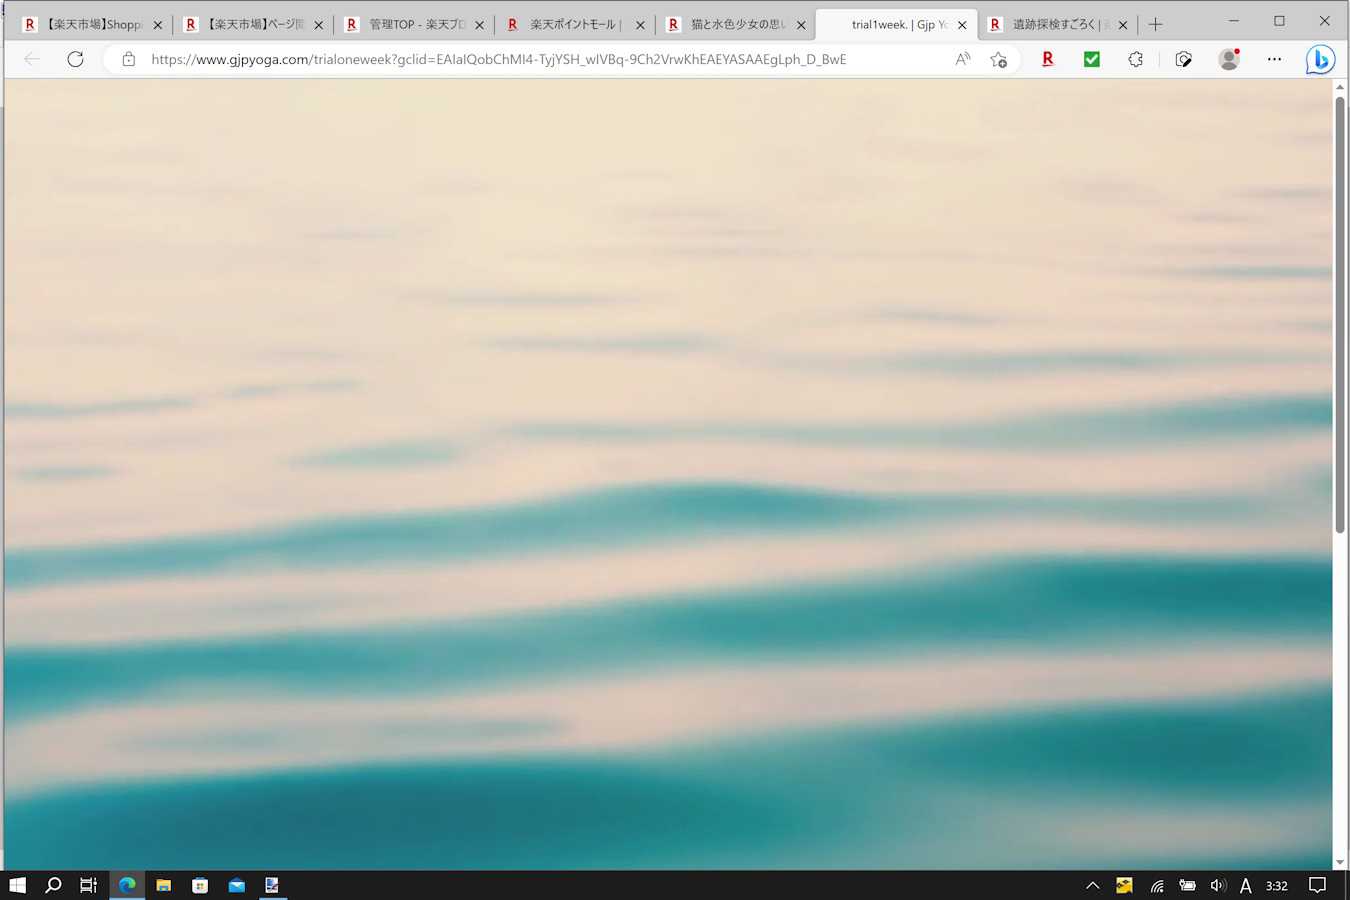
Task: Add this page to favorites
Action: (x=998, y=59)
